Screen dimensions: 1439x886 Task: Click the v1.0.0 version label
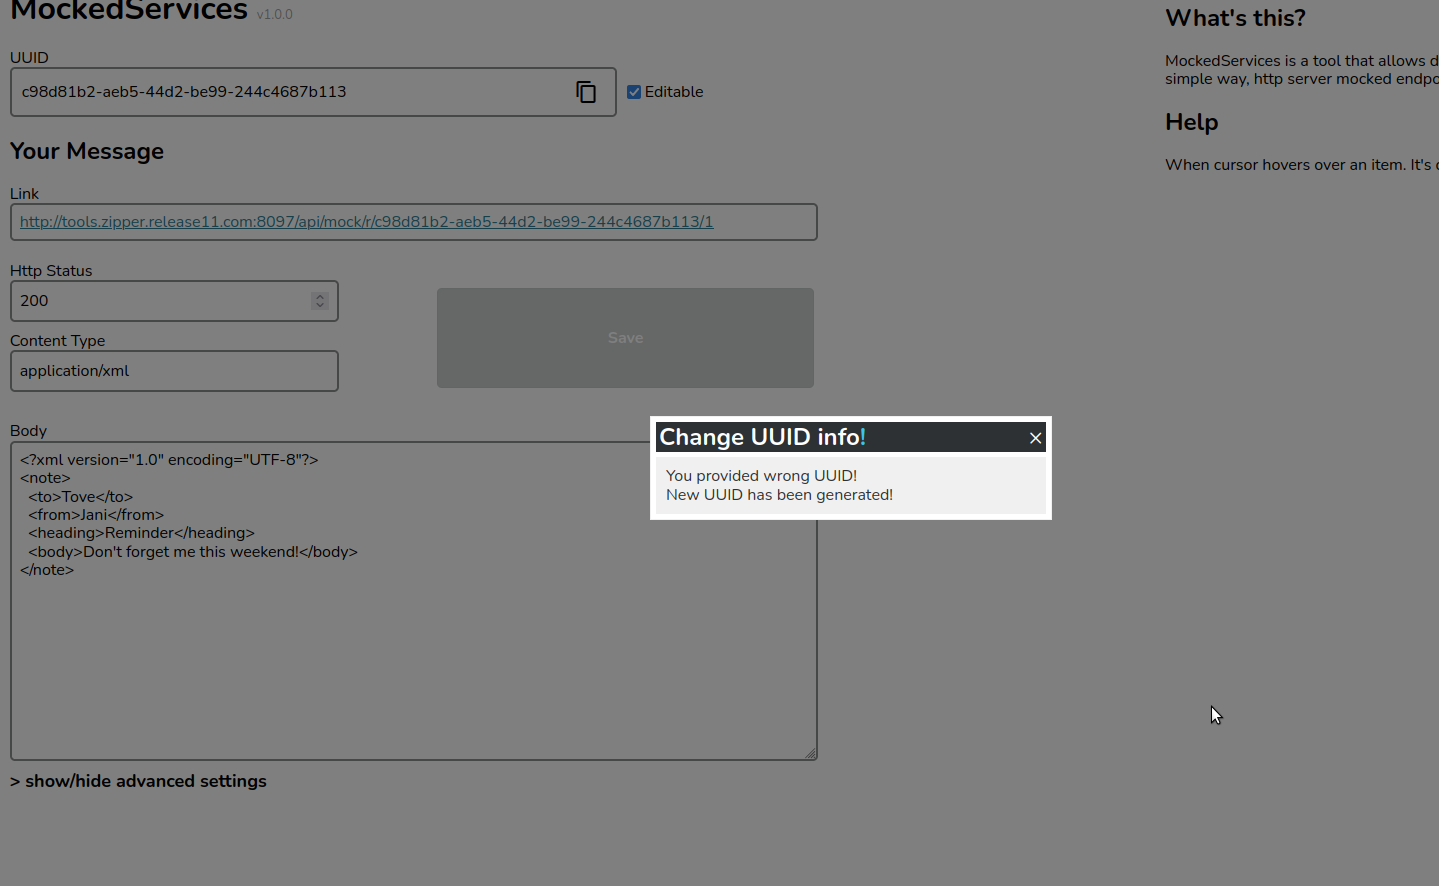tap(274, 15)
